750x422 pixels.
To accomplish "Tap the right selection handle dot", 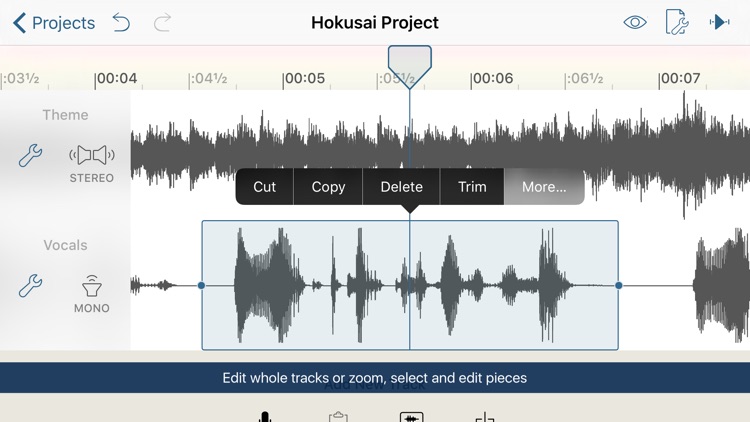I will tap(618, 285).
